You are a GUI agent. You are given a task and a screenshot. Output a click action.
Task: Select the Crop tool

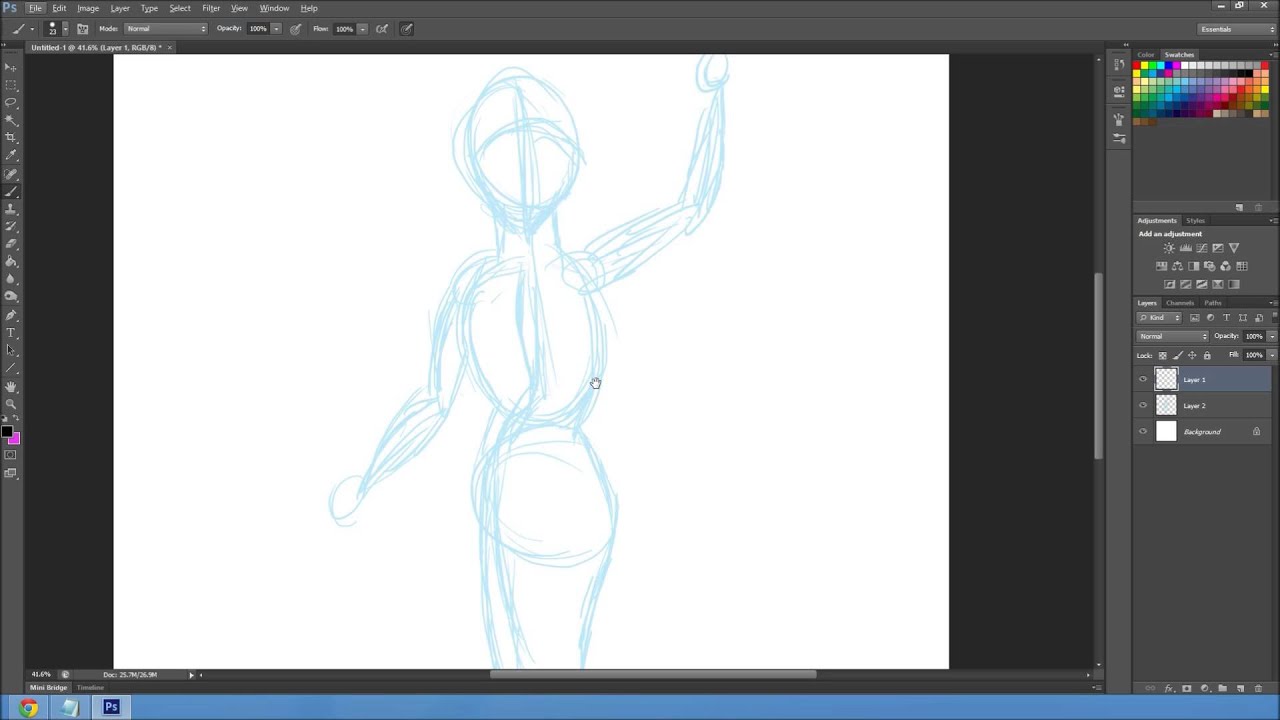(11, 138)
